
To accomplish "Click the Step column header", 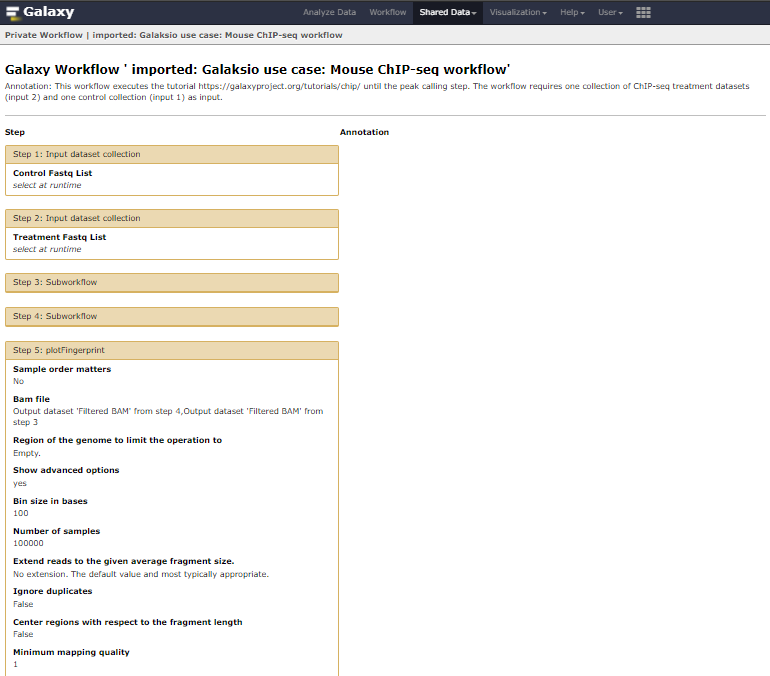I will (15, 132).
